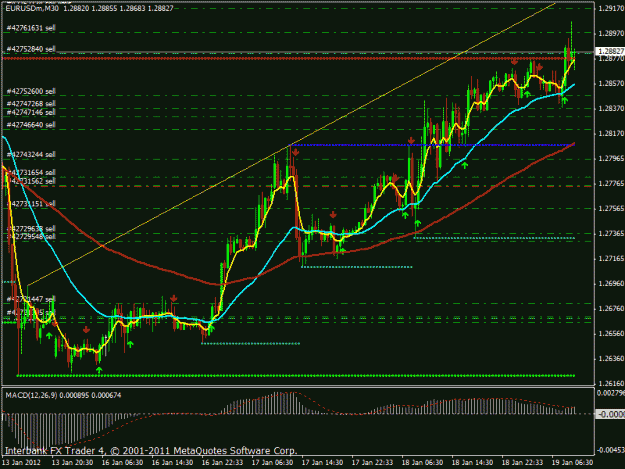Click the 1.28170 price axis label

(x=611, y=133)
